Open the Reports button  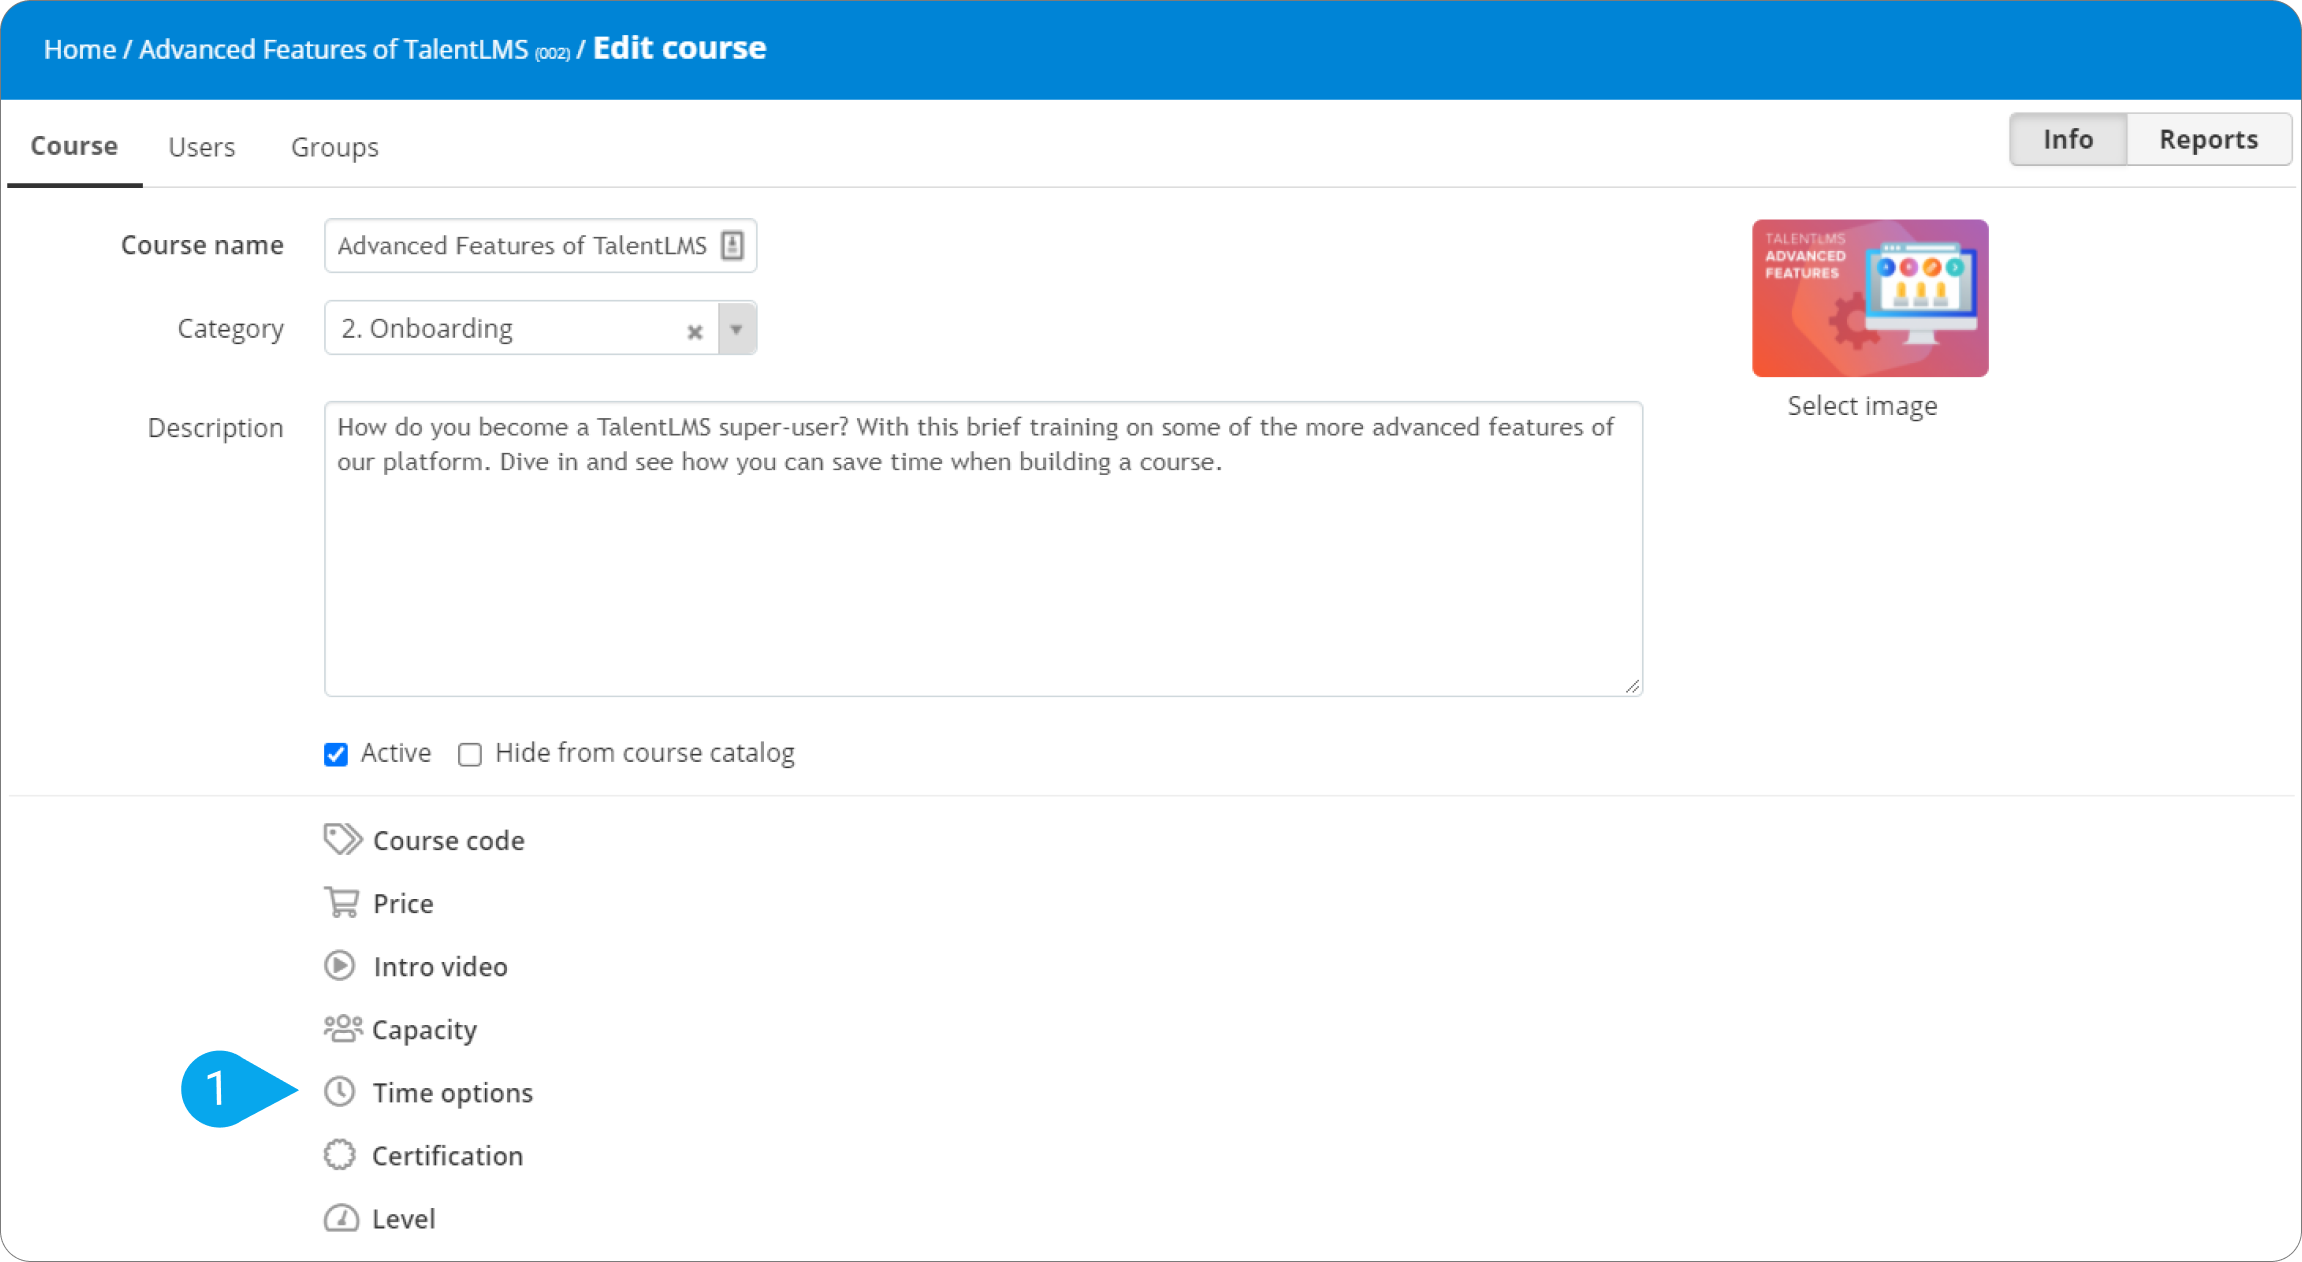[2208, 139]
